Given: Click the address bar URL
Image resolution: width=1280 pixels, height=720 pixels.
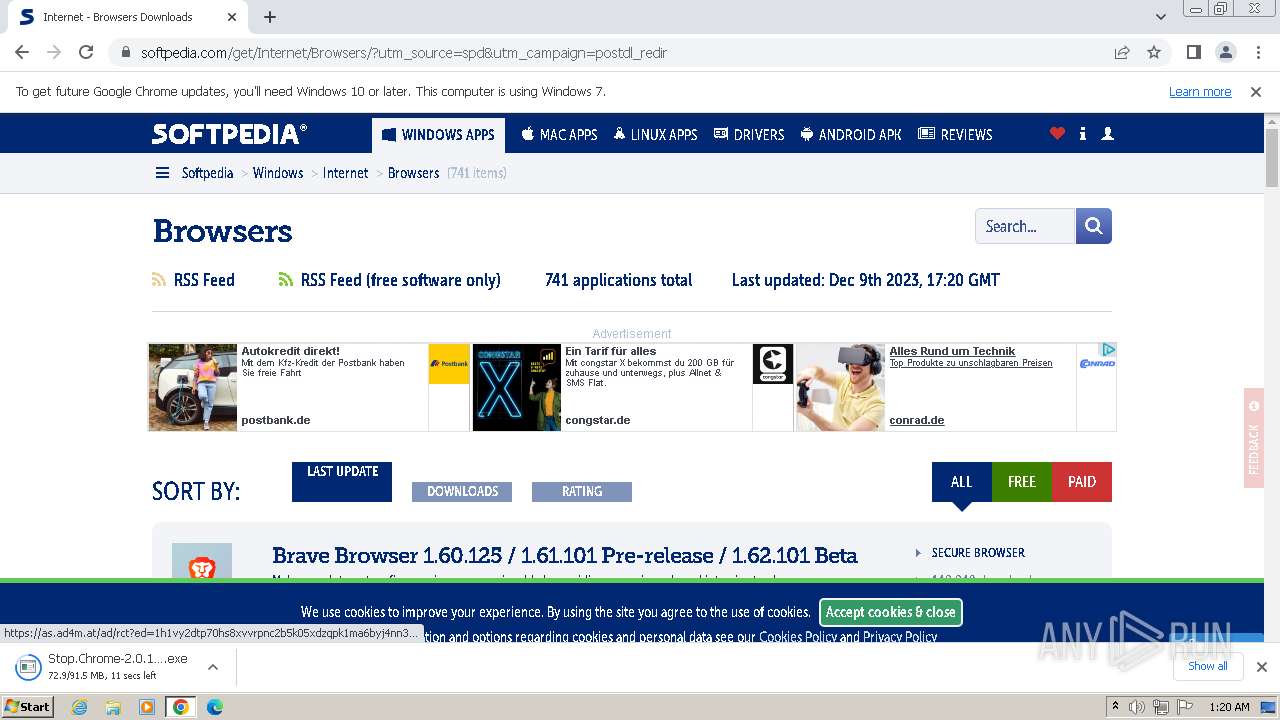Looking at the screenshot, I should click(x=403, y=53).
